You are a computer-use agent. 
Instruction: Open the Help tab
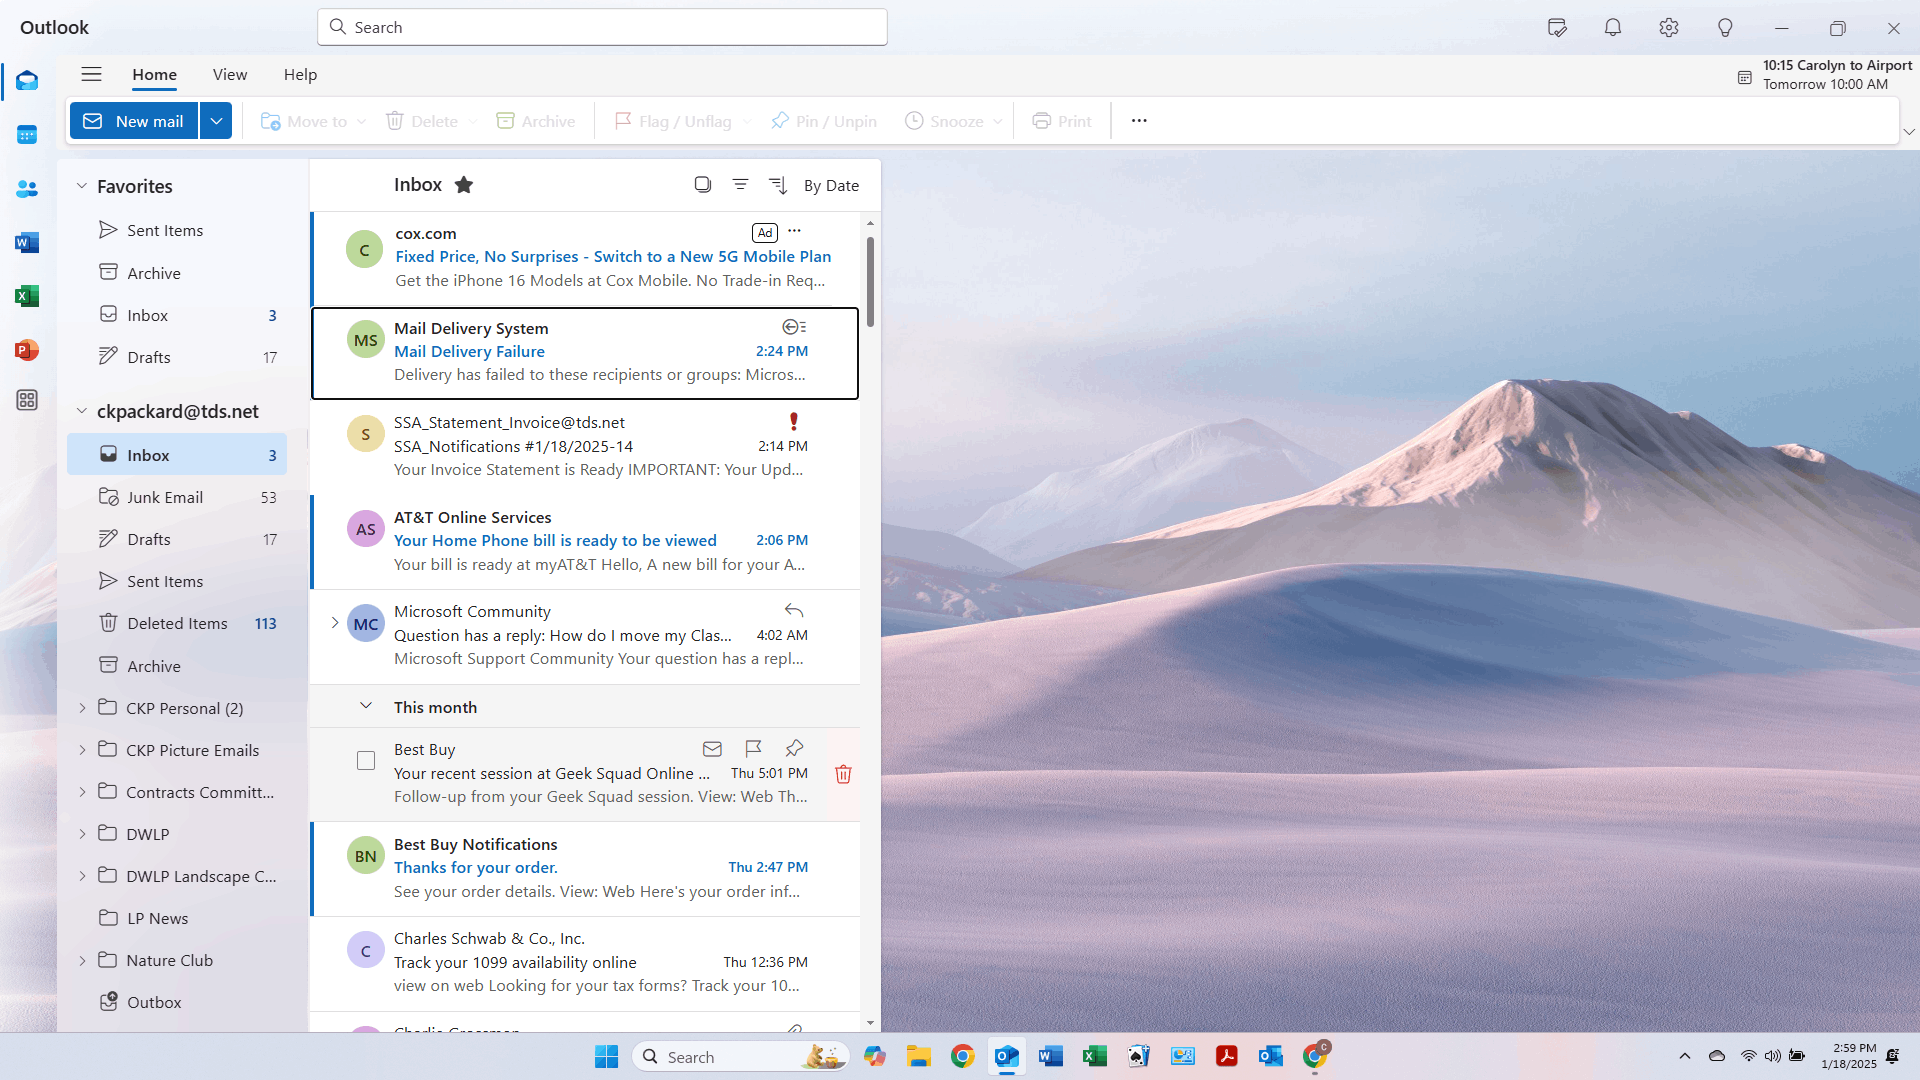coord(300,74)
